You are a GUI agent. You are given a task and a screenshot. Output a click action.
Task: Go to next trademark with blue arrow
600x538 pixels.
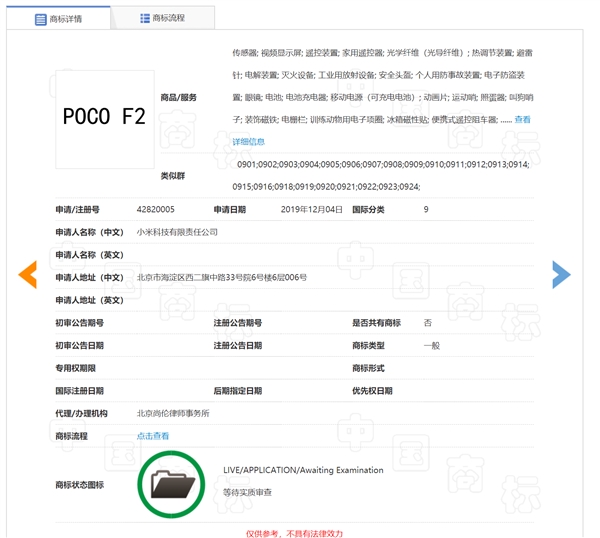pos(561,274)
